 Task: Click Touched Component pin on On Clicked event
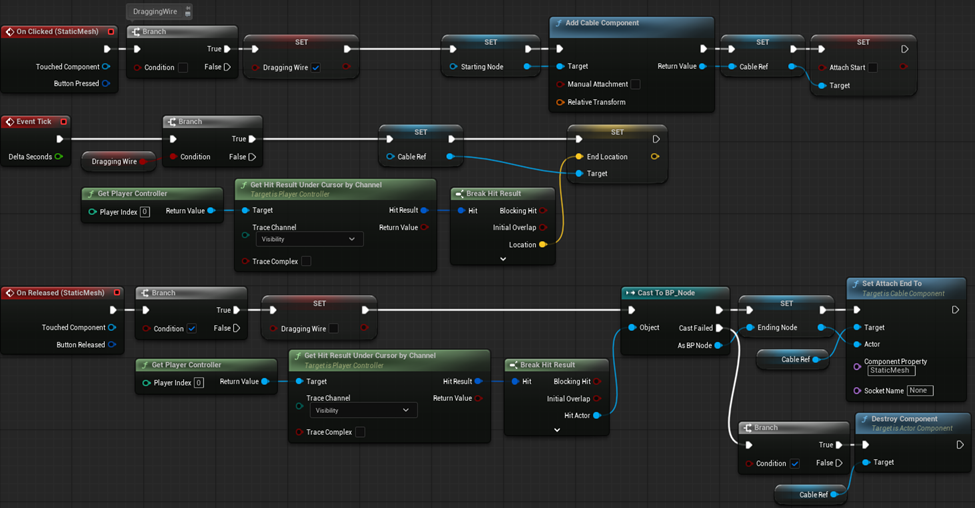coord(106,67)
